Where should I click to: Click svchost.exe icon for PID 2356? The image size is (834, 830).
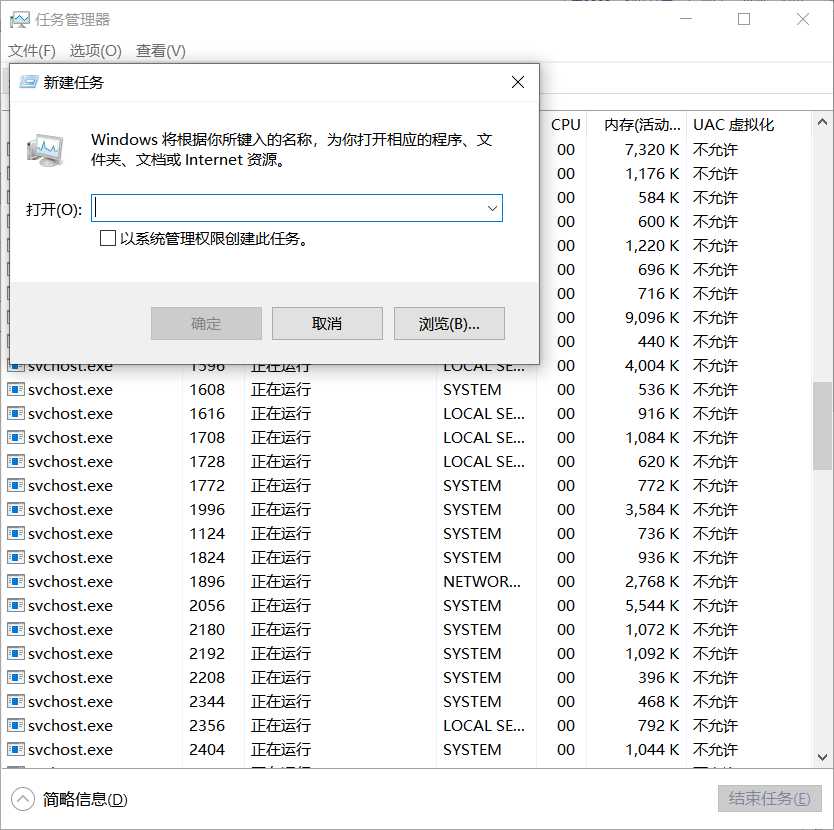15,725
